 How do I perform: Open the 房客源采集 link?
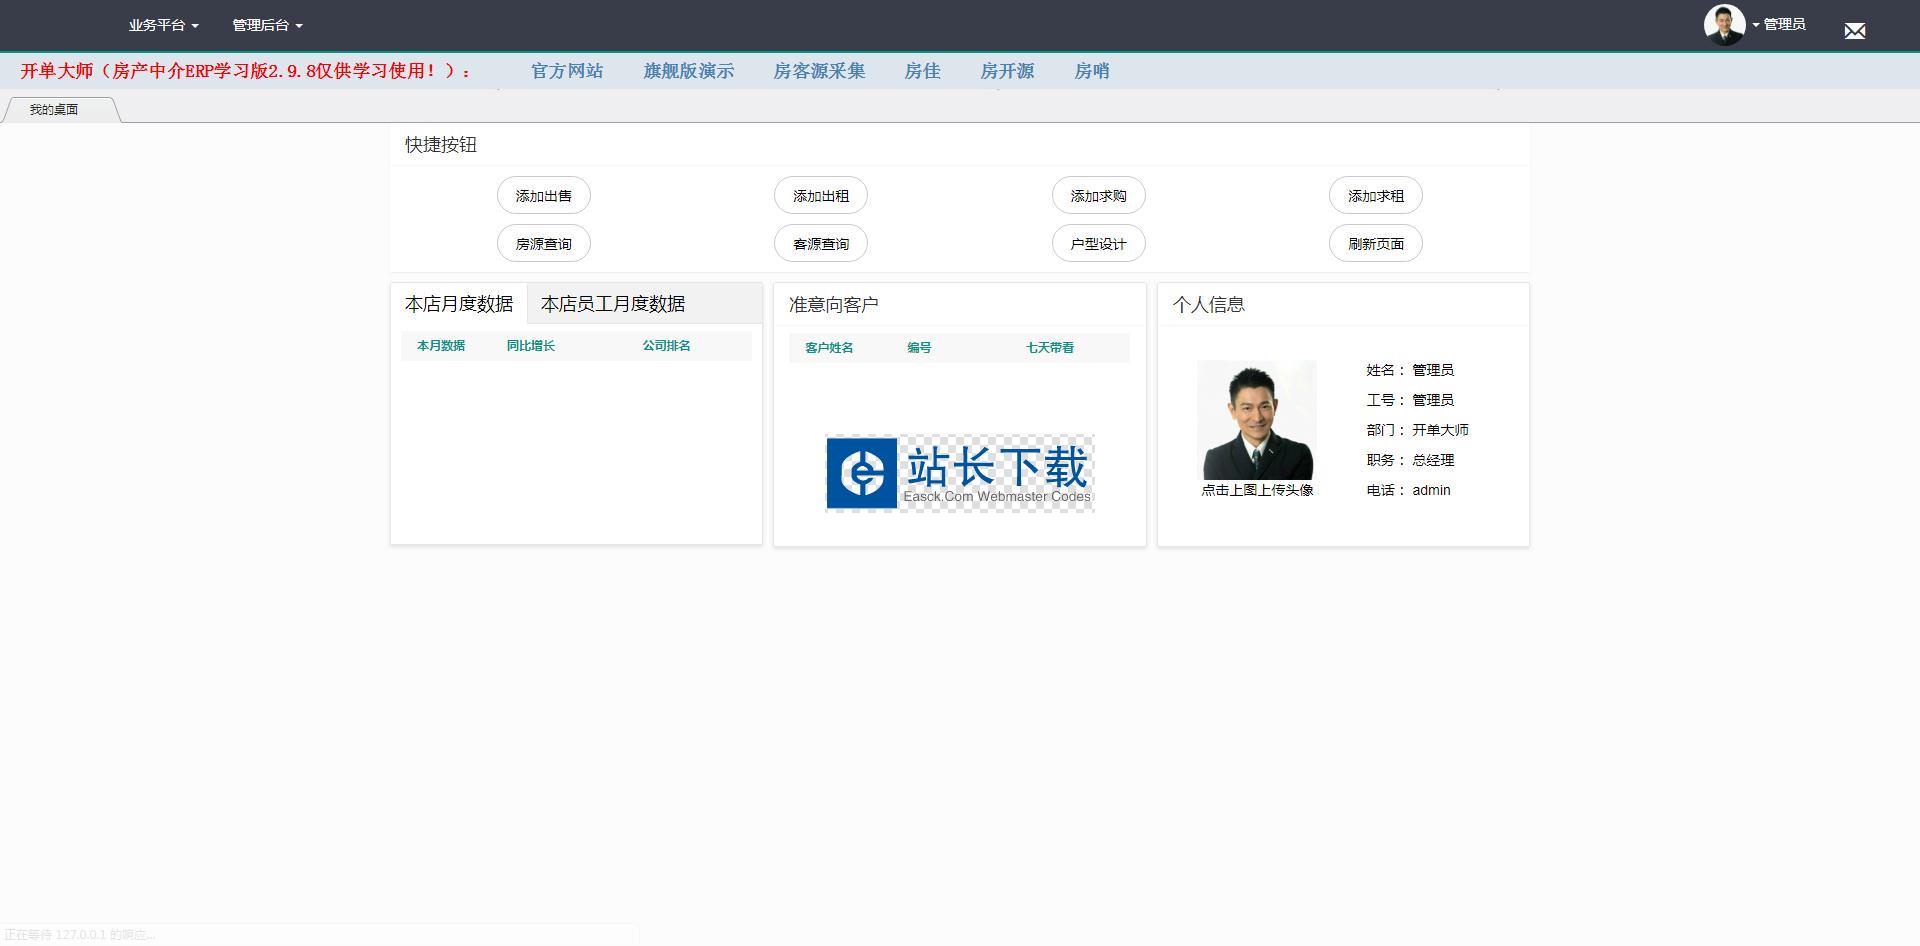[819, 71]
